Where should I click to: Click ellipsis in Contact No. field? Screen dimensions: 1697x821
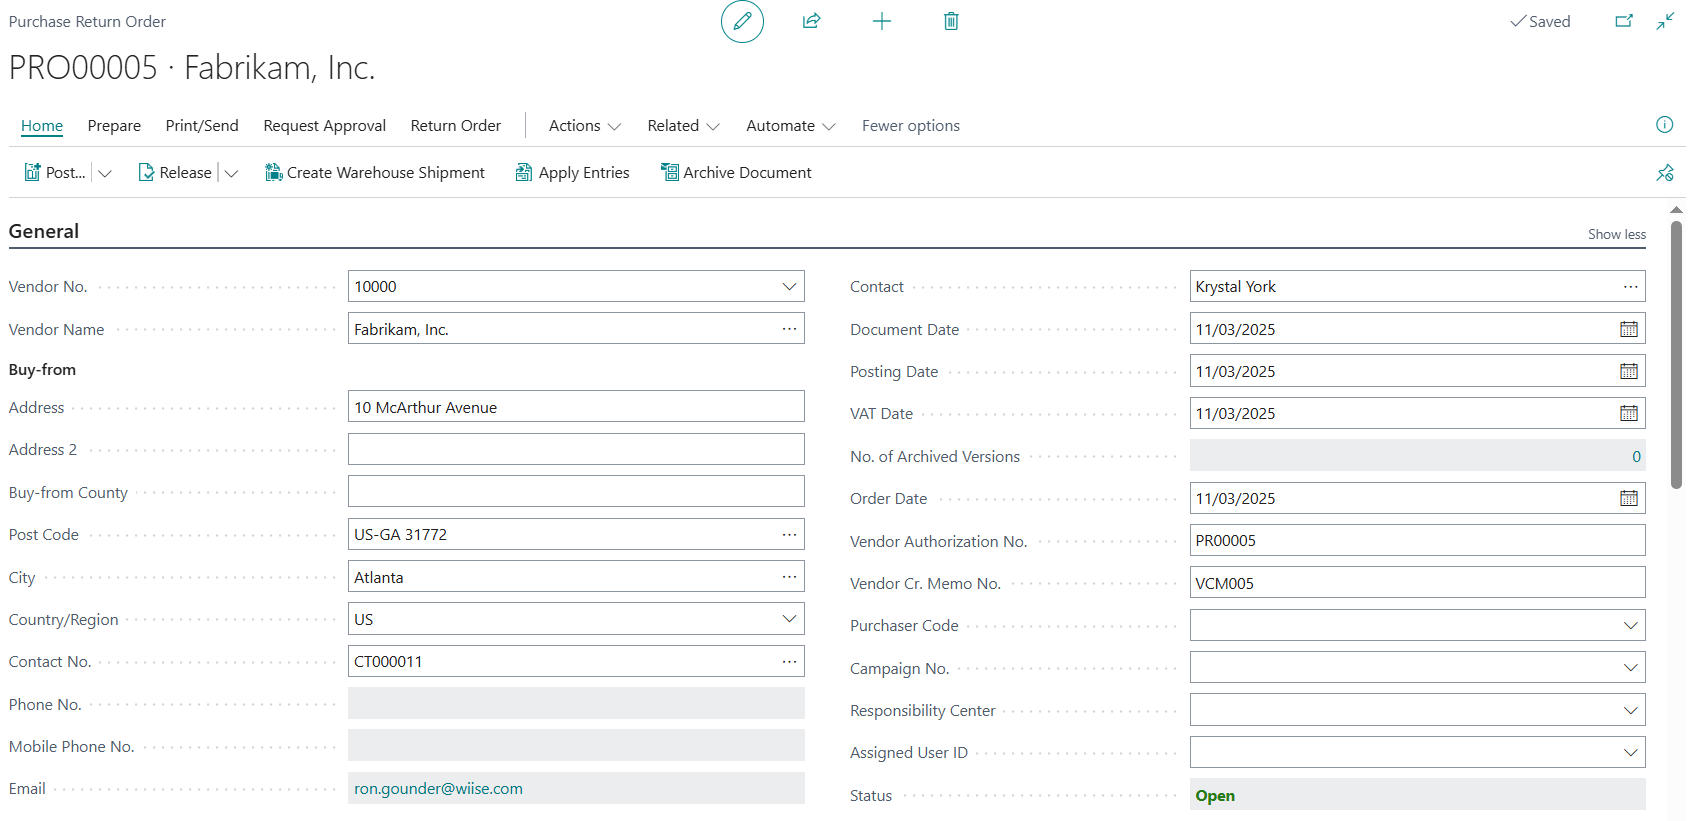click(x=789, y=661)
